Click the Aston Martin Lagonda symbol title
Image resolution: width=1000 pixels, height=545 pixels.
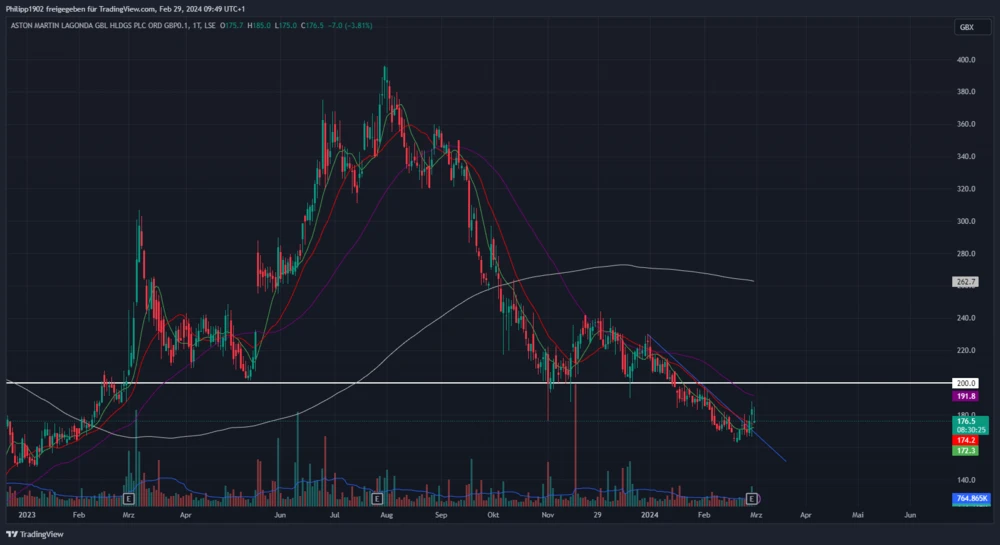[110, 26]
